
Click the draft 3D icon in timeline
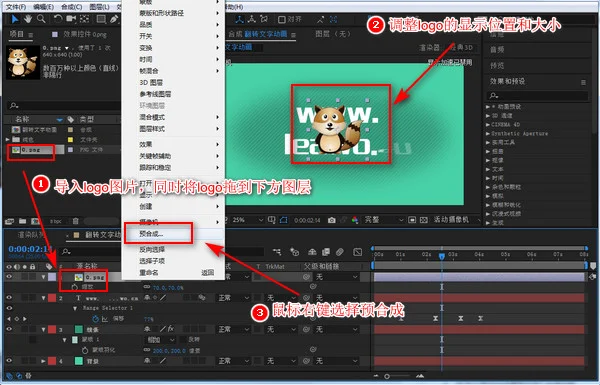coord(295,252)
